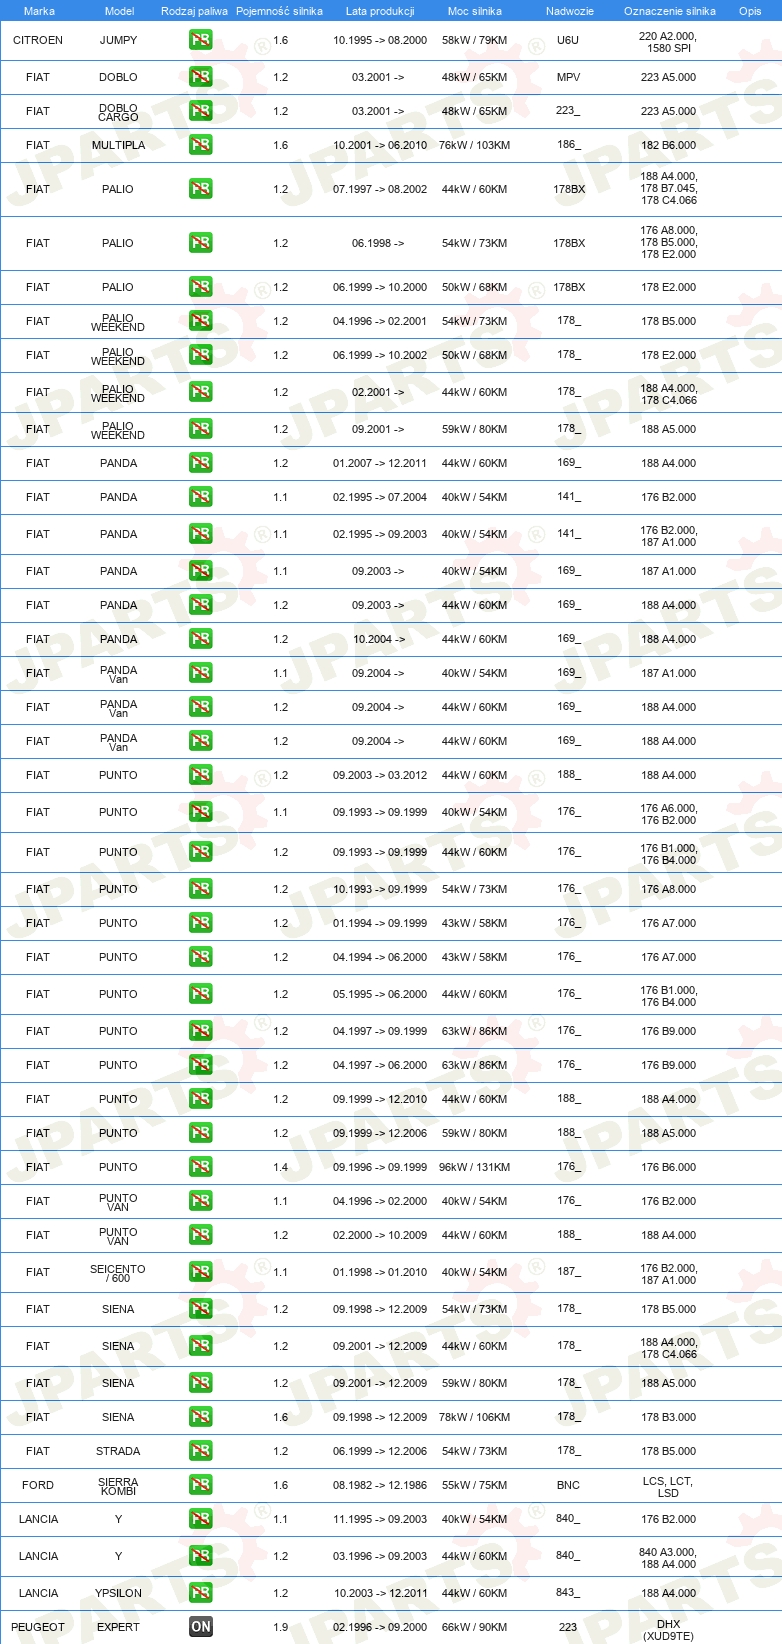Click the 78kW / 106KM power value
This screenshot has height=1644, width=782.
[x=474, y=1417]
